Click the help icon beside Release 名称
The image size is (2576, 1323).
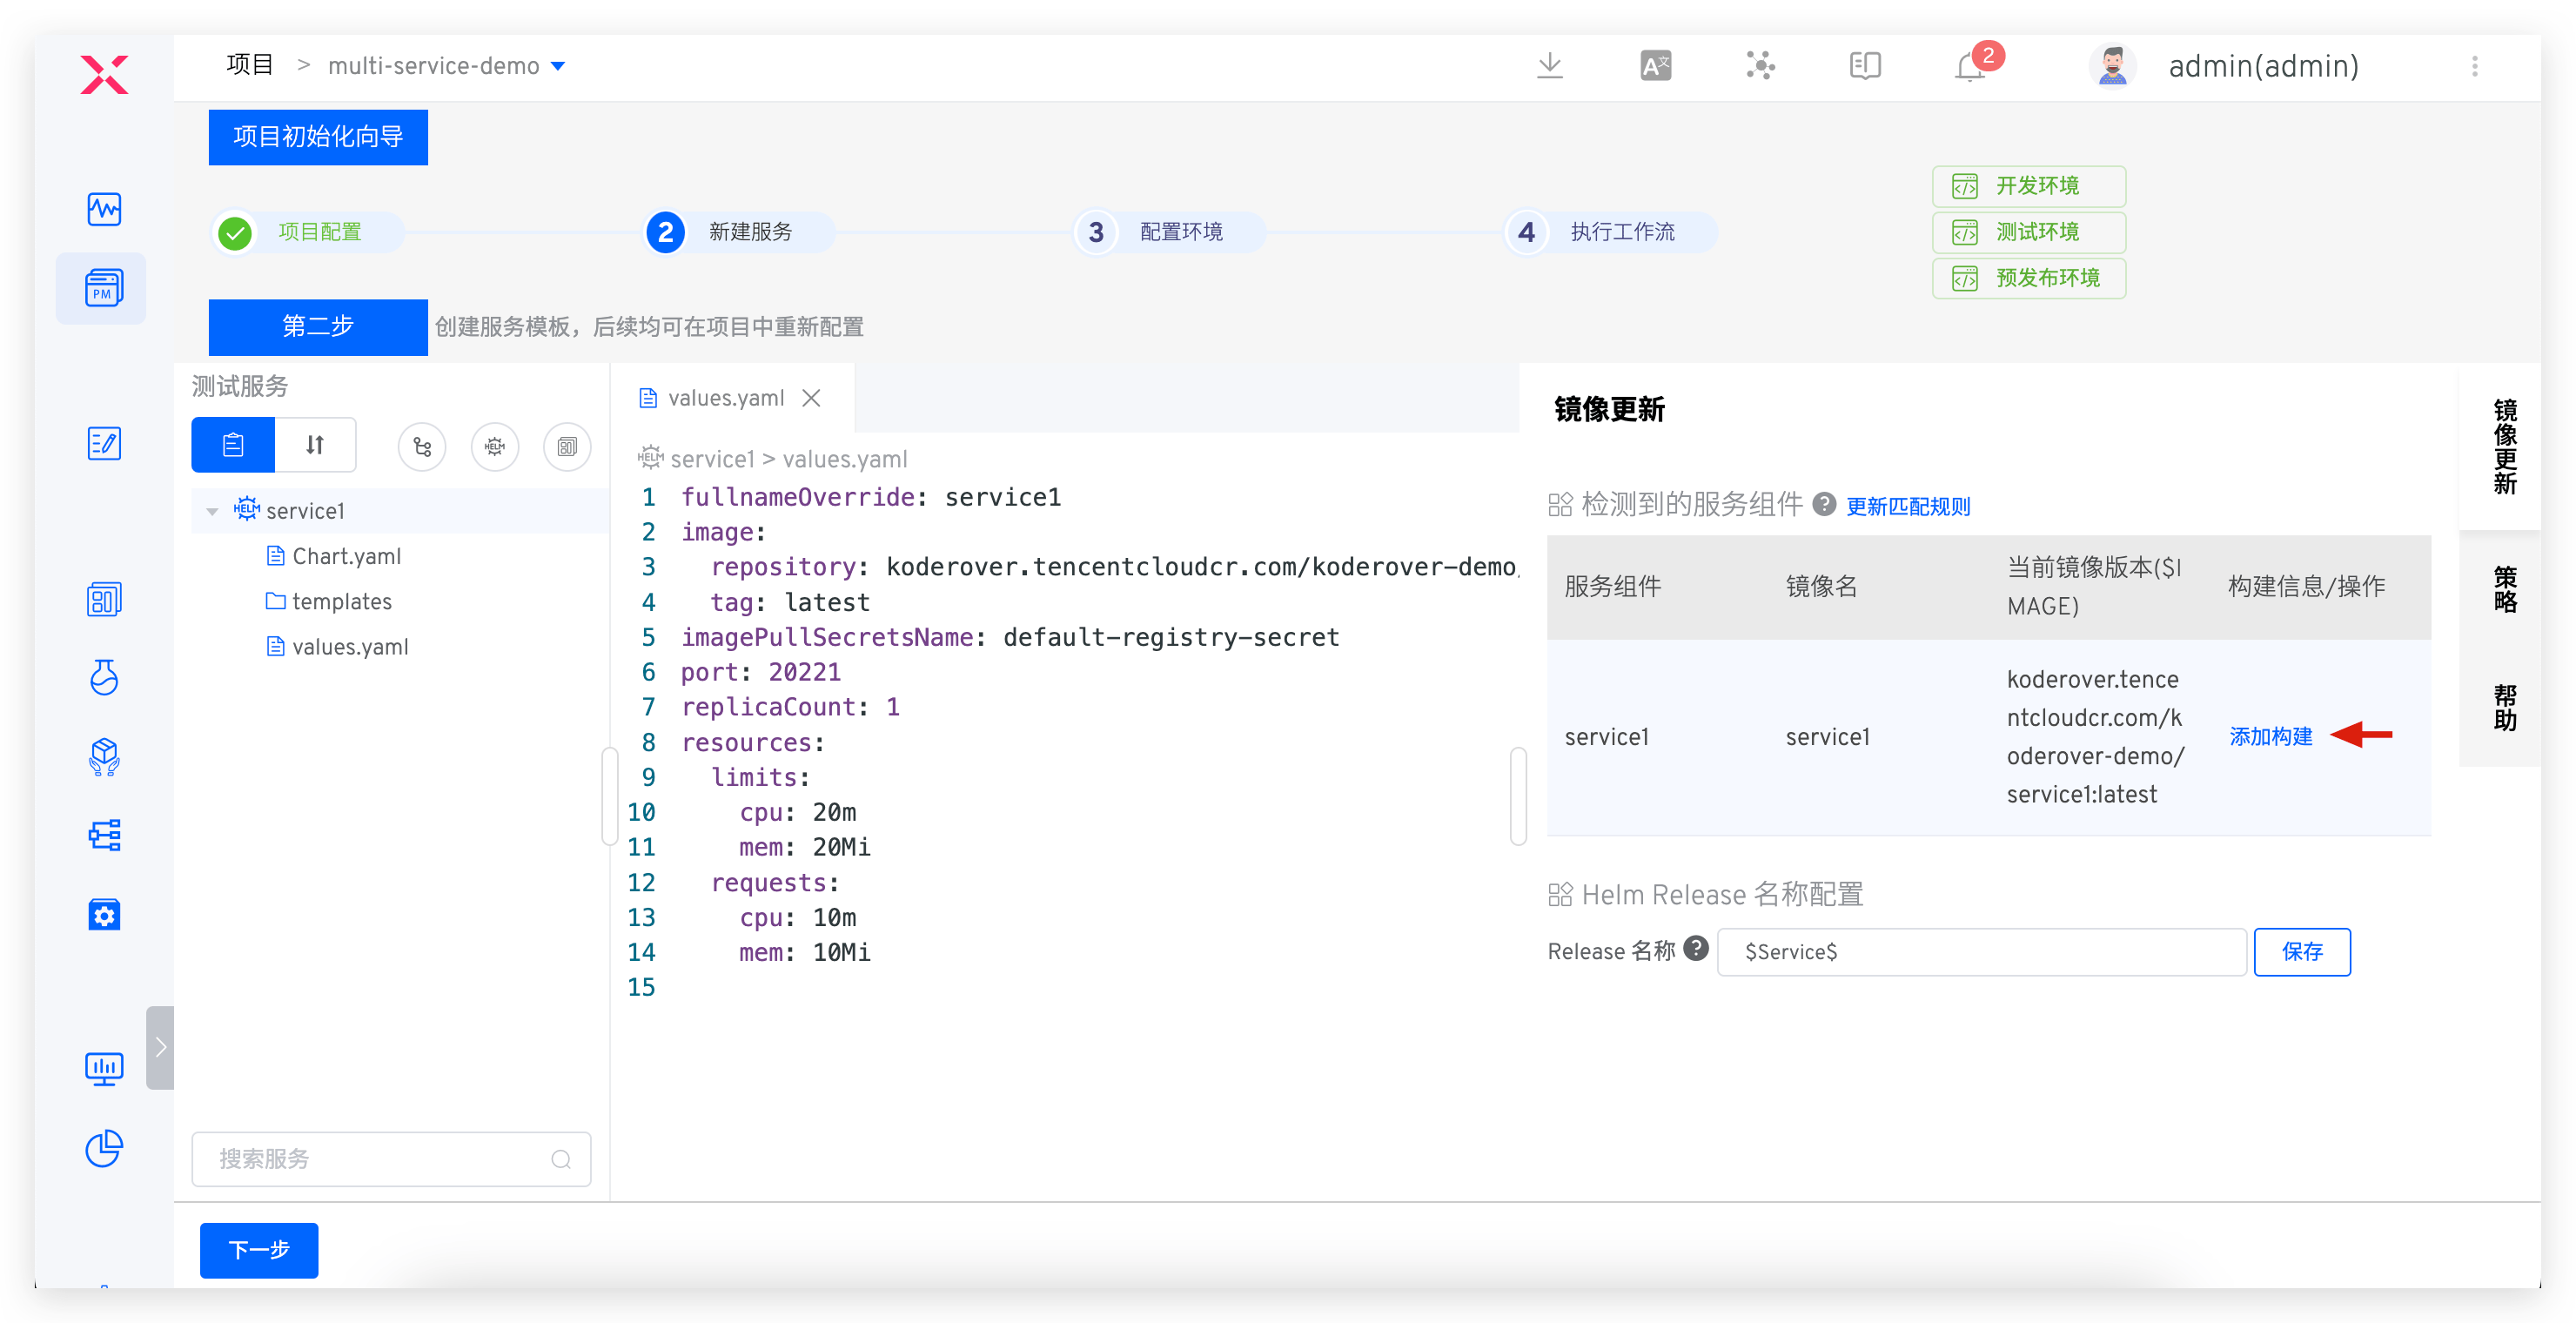[x=1696, y=948]
